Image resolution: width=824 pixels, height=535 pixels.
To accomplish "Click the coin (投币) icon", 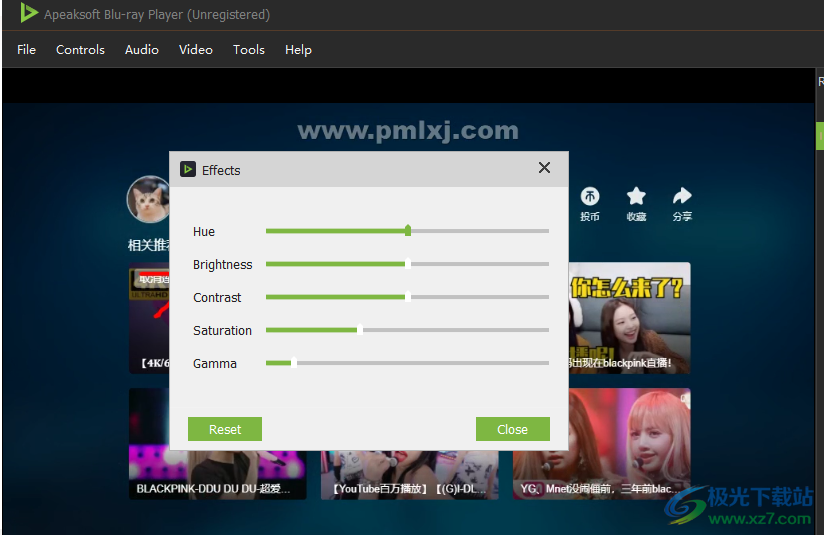I will coord(590,197).
